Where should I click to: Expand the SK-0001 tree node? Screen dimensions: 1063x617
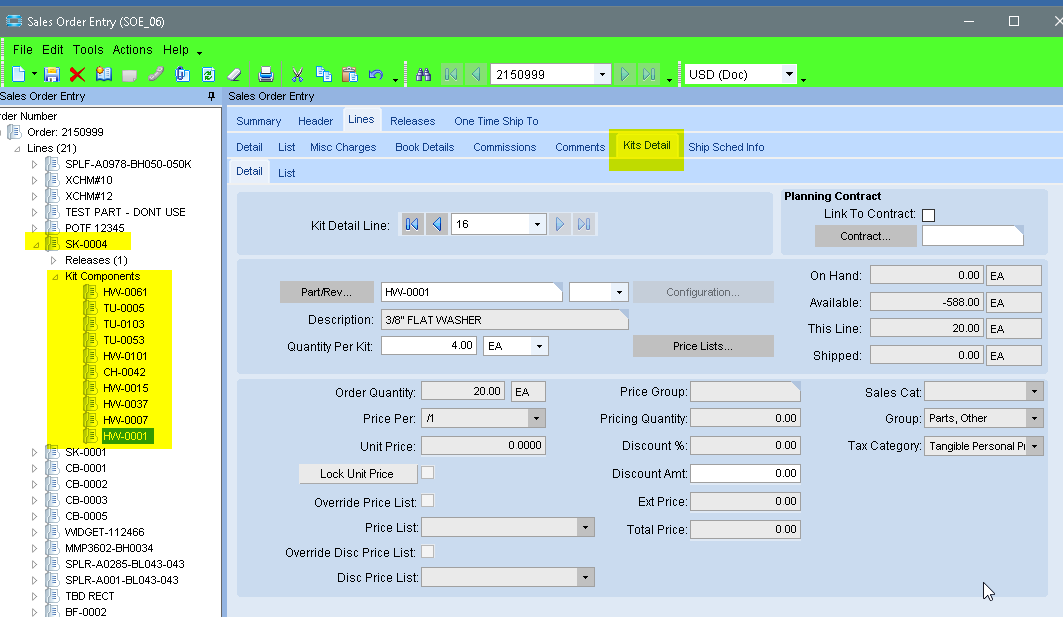click(35, 452)
